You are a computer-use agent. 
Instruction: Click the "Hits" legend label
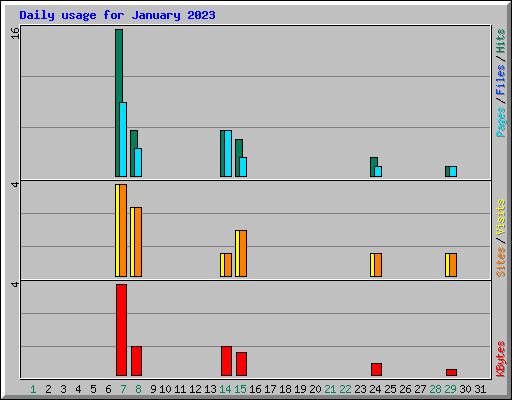pos(500,41)
